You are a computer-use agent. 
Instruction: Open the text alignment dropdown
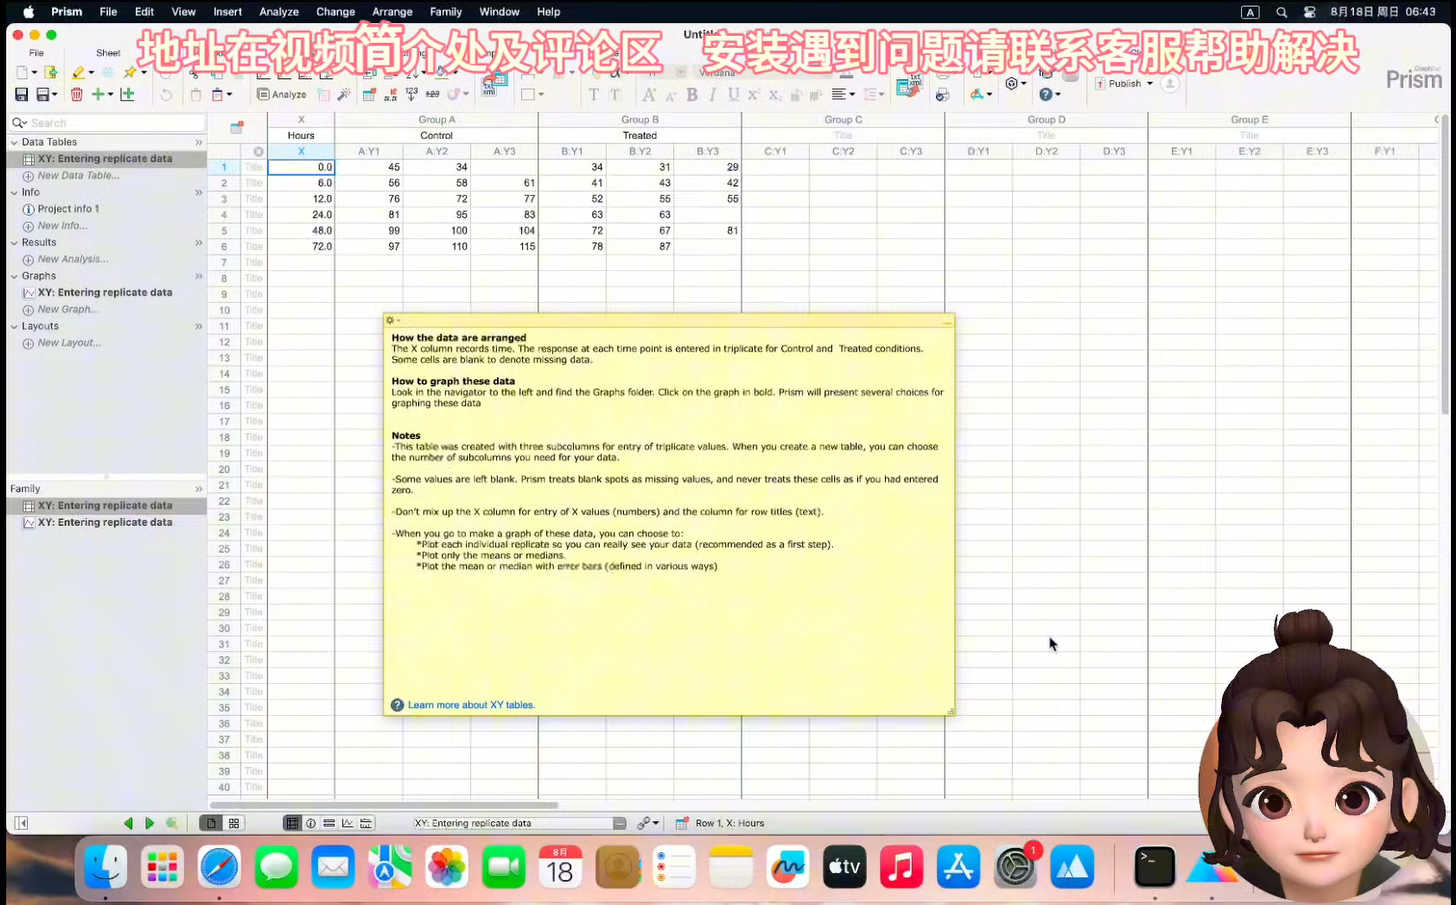843,94
